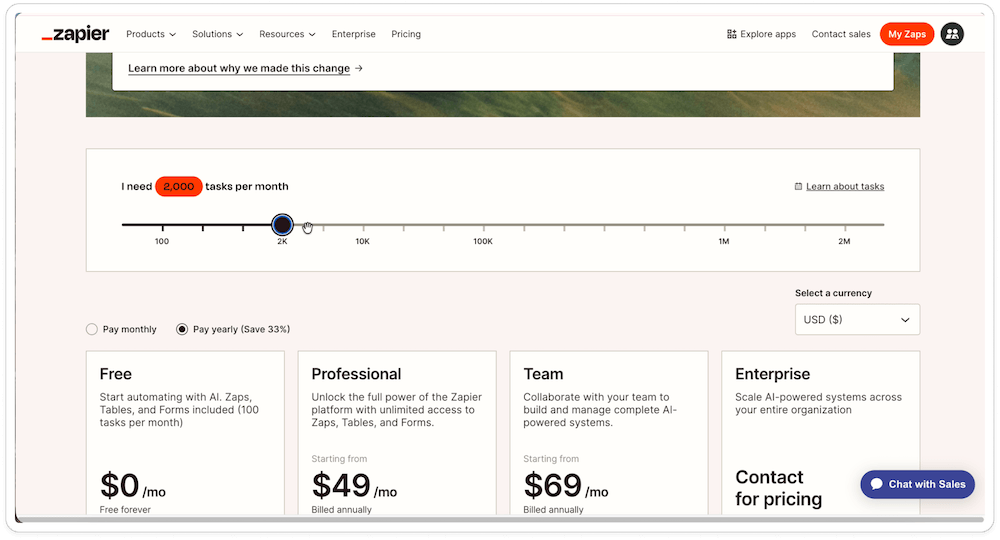Expand the Solutions menu

(x=217, y=34)
